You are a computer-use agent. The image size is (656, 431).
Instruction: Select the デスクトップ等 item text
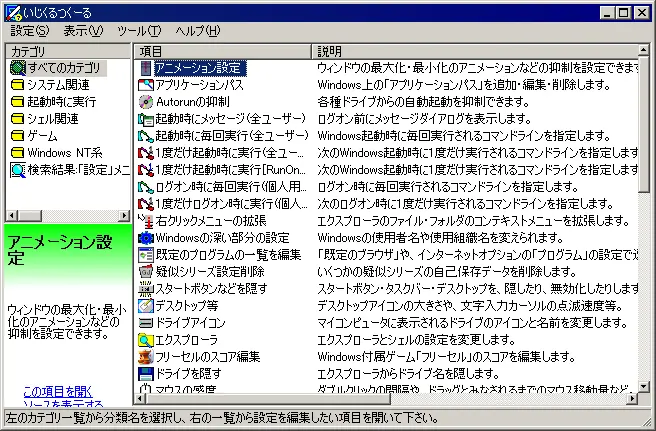[187, 306]
